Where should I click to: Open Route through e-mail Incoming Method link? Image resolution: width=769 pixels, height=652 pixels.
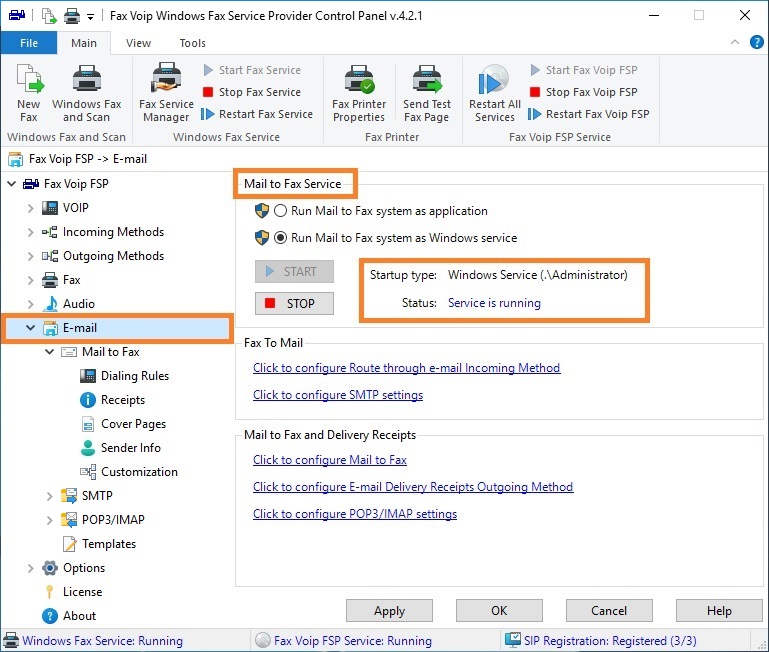407,368
